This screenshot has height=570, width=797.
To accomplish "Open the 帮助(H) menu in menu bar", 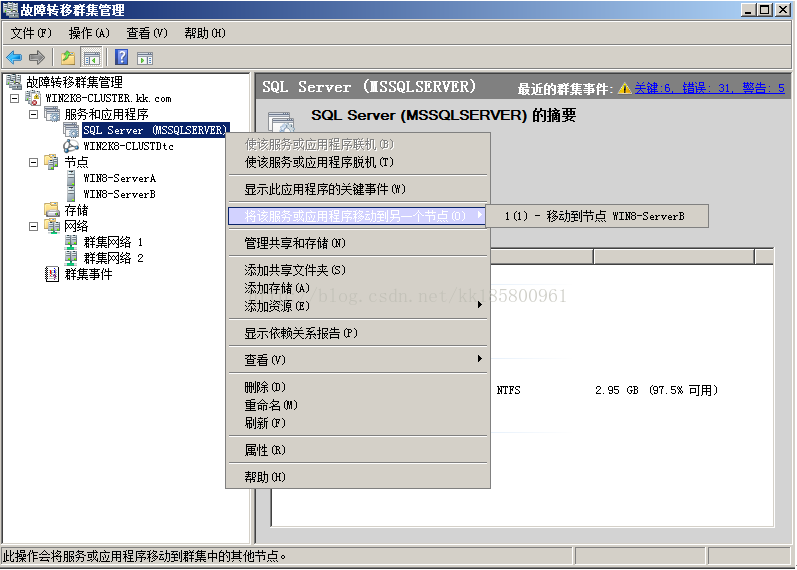I will click(x=205, y=33).
